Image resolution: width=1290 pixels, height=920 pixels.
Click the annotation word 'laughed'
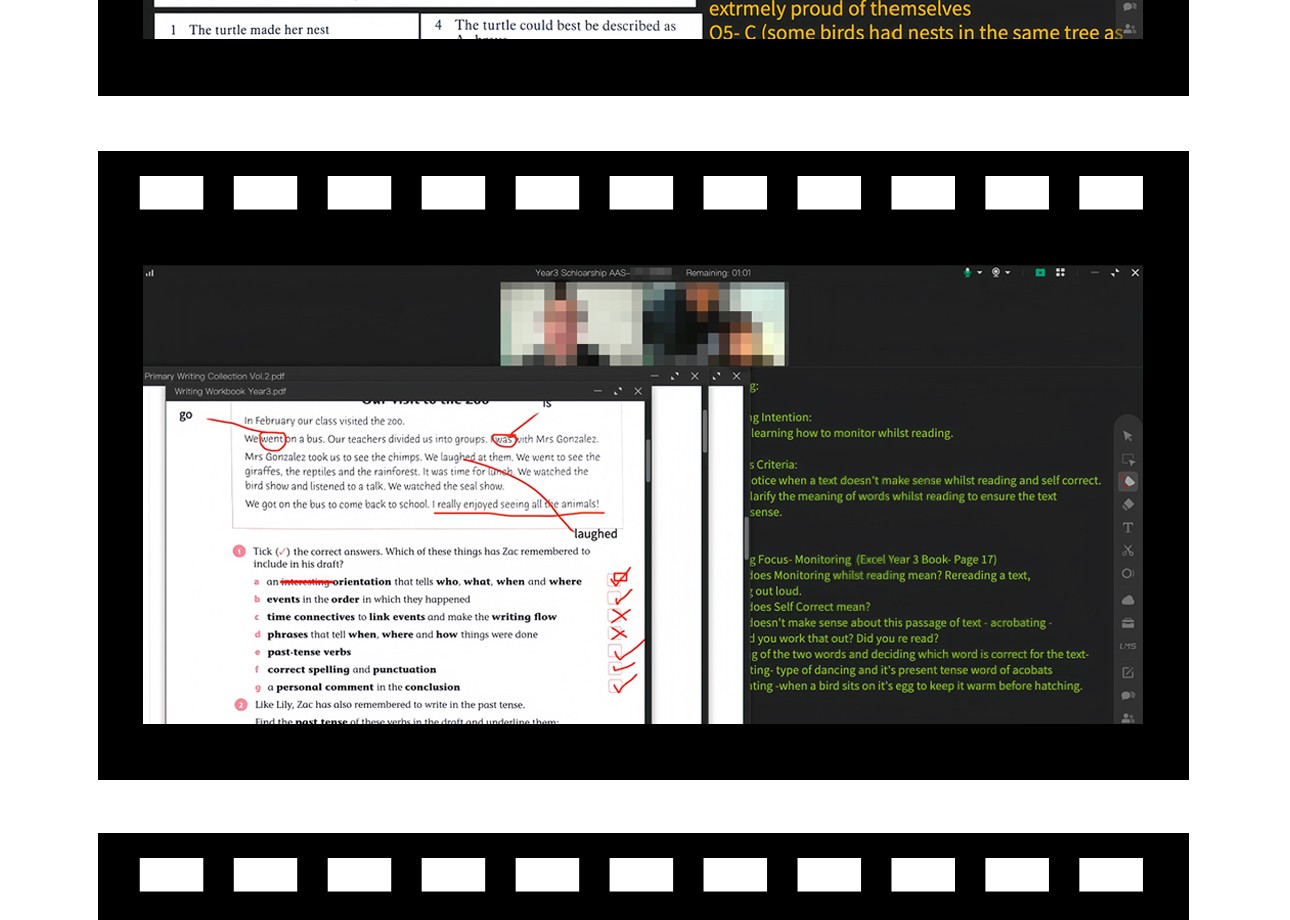(x=596, y=534)
